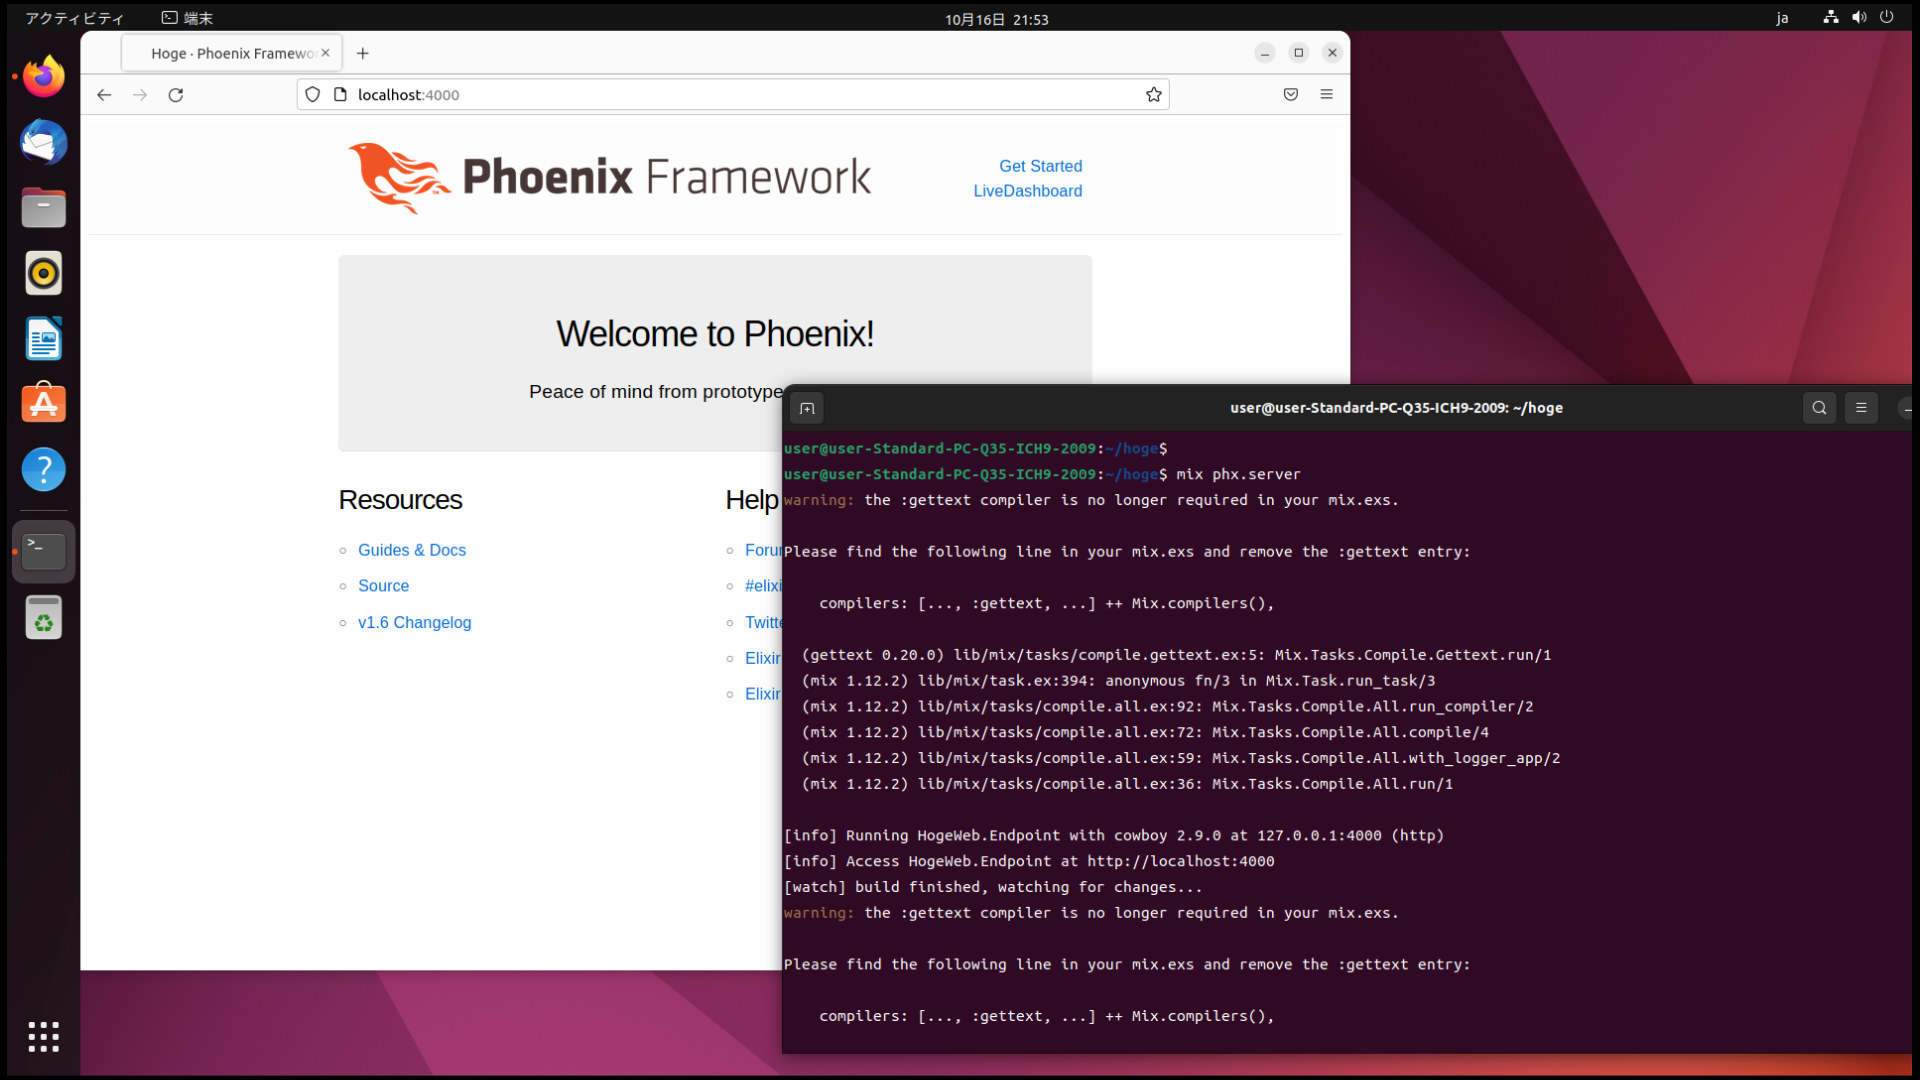Open the Get Started link
This screenshot has width=1920, height=1080.
point(1040,166)
